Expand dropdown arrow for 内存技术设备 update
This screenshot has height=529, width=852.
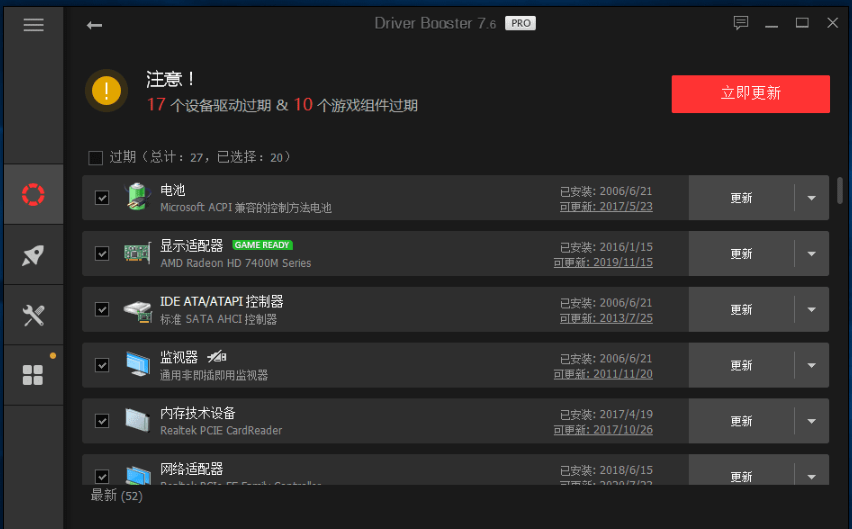pos(811,421)
